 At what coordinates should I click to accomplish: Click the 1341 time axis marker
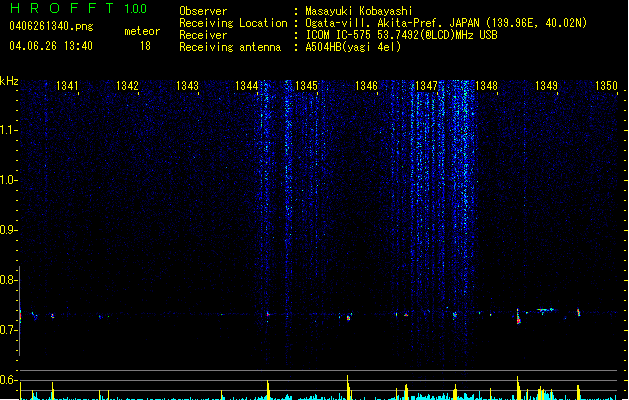67,86
